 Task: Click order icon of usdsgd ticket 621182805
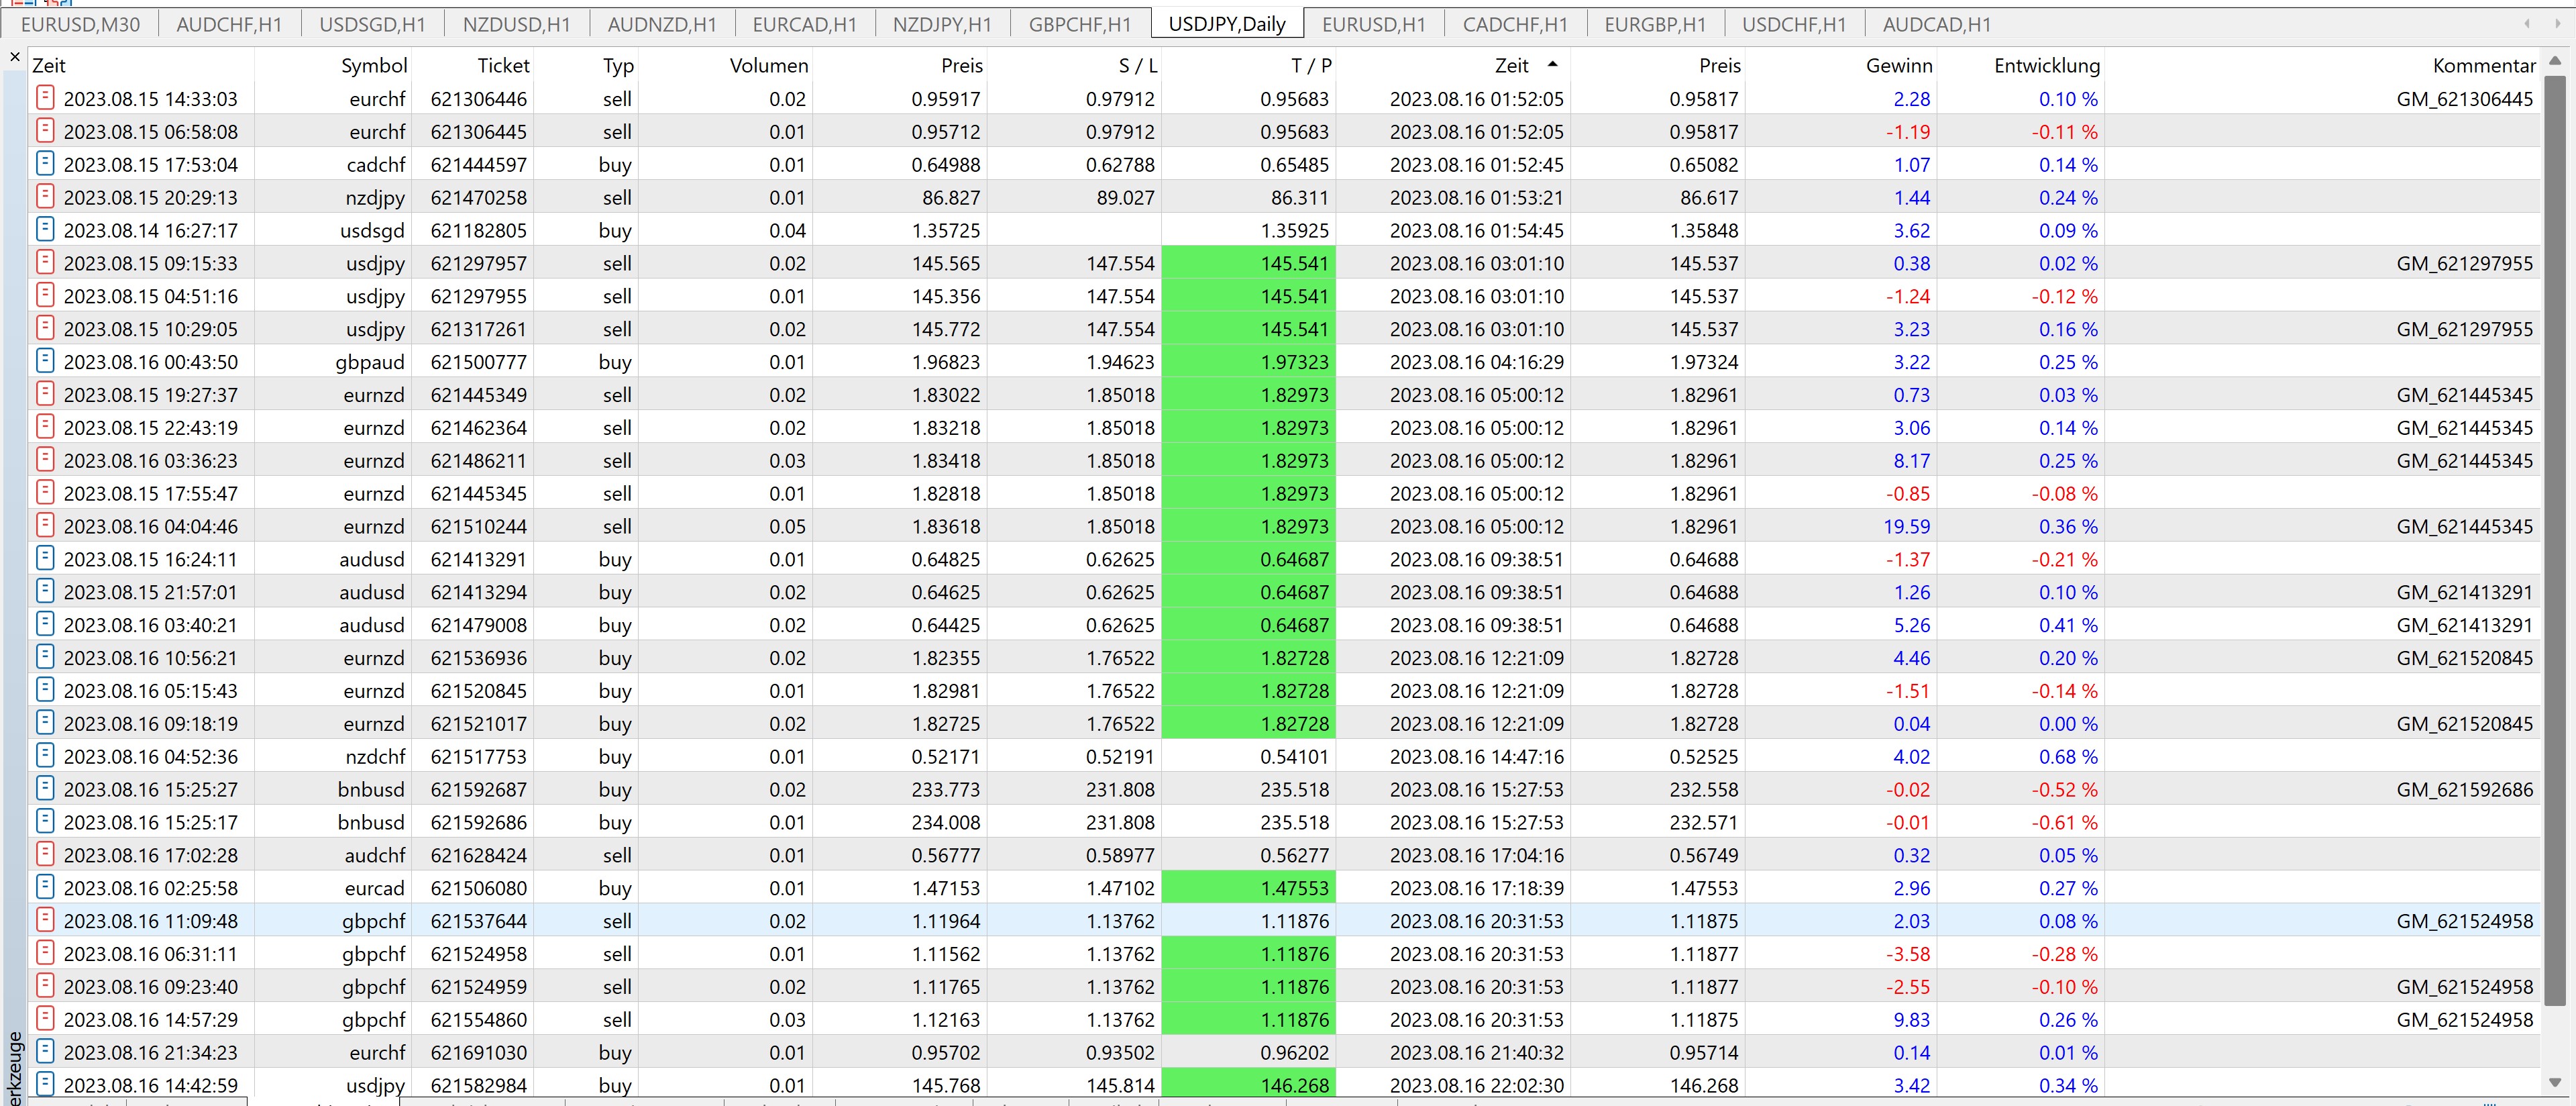pyautogui.click(x=44, y=230)
